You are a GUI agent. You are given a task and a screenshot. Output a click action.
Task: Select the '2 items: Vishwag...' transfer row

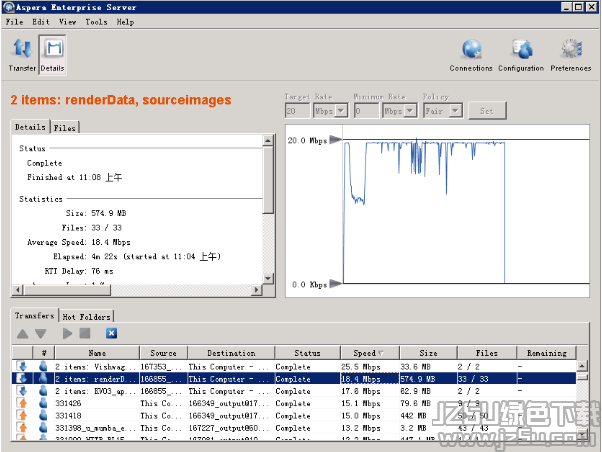click(x=294, y=367)
